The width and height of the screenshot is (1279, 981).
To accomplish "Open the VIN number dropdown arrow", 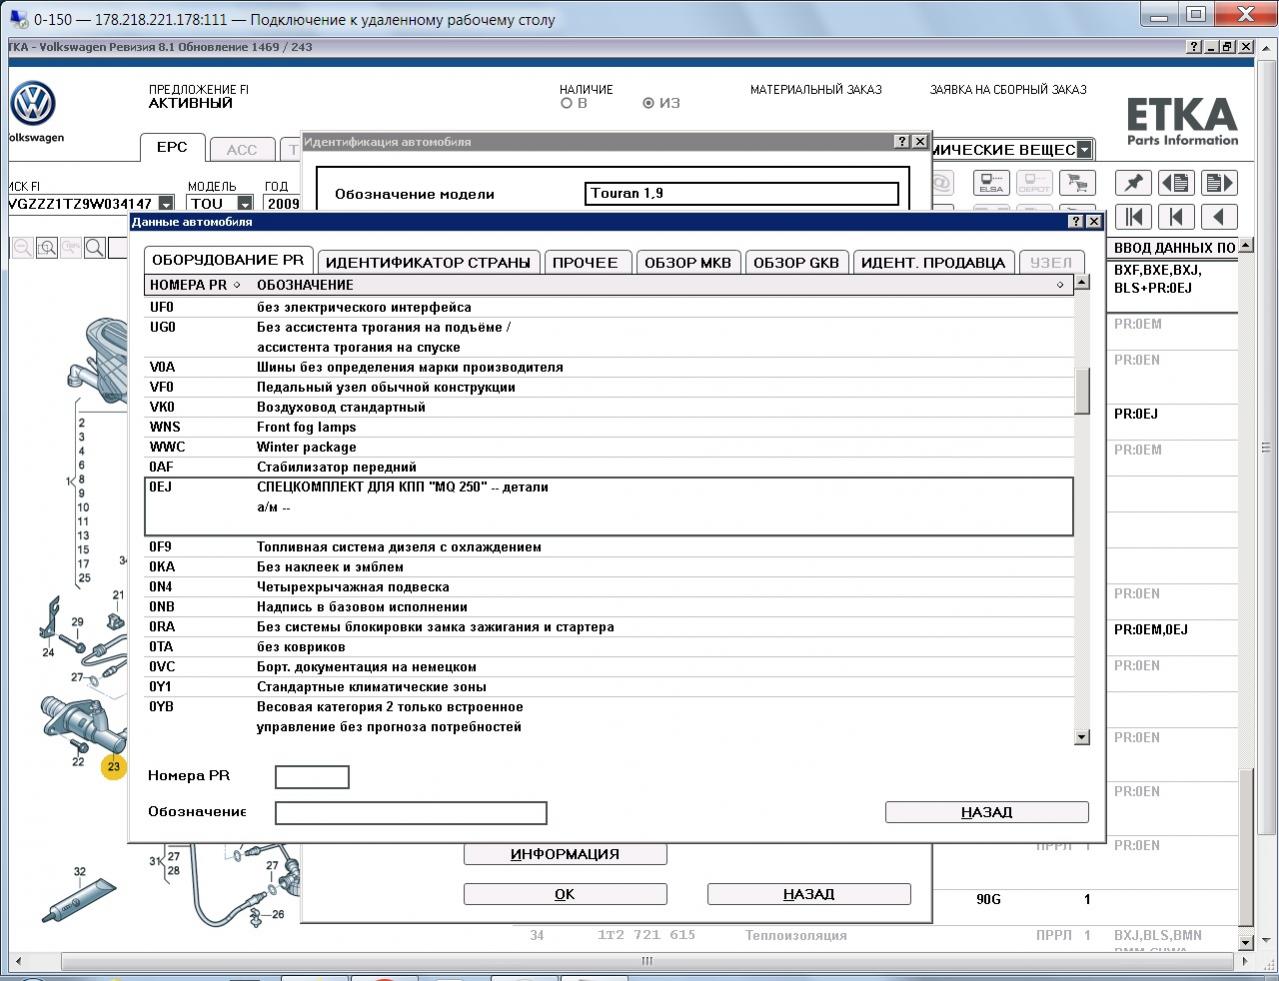I will tap(165, 204).
